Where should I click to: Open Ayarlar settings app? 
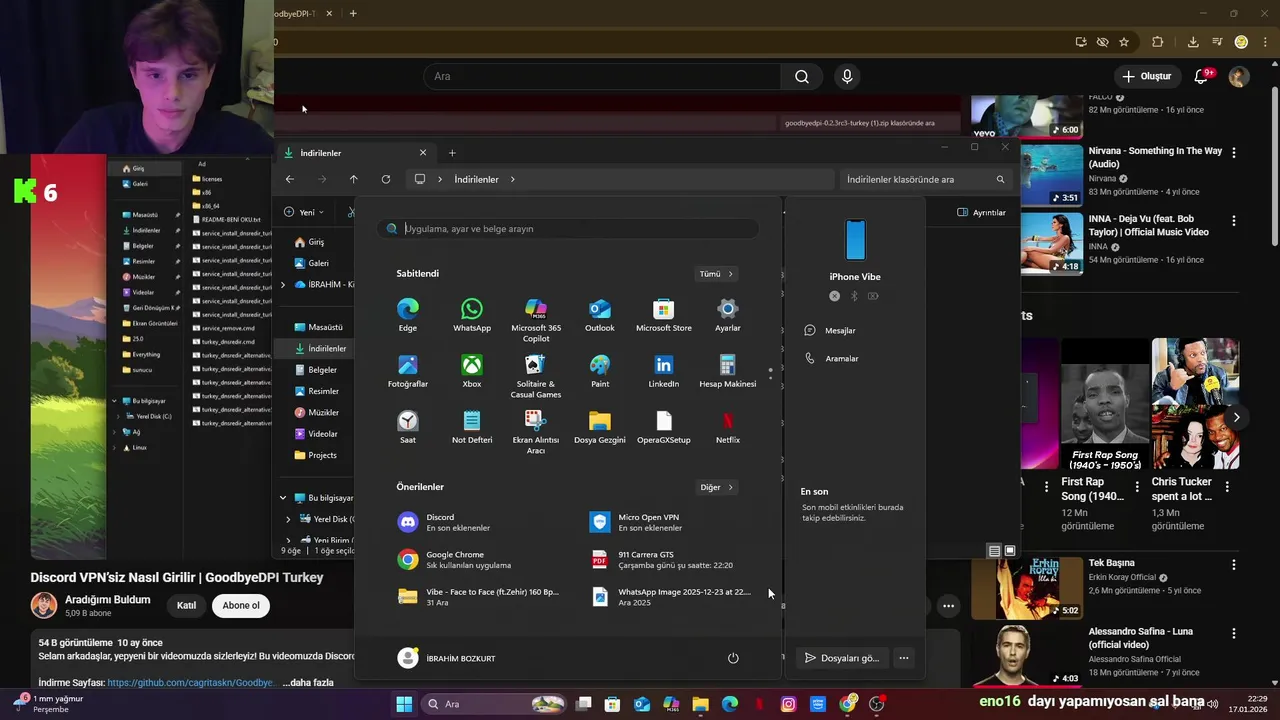click(728, 315)
